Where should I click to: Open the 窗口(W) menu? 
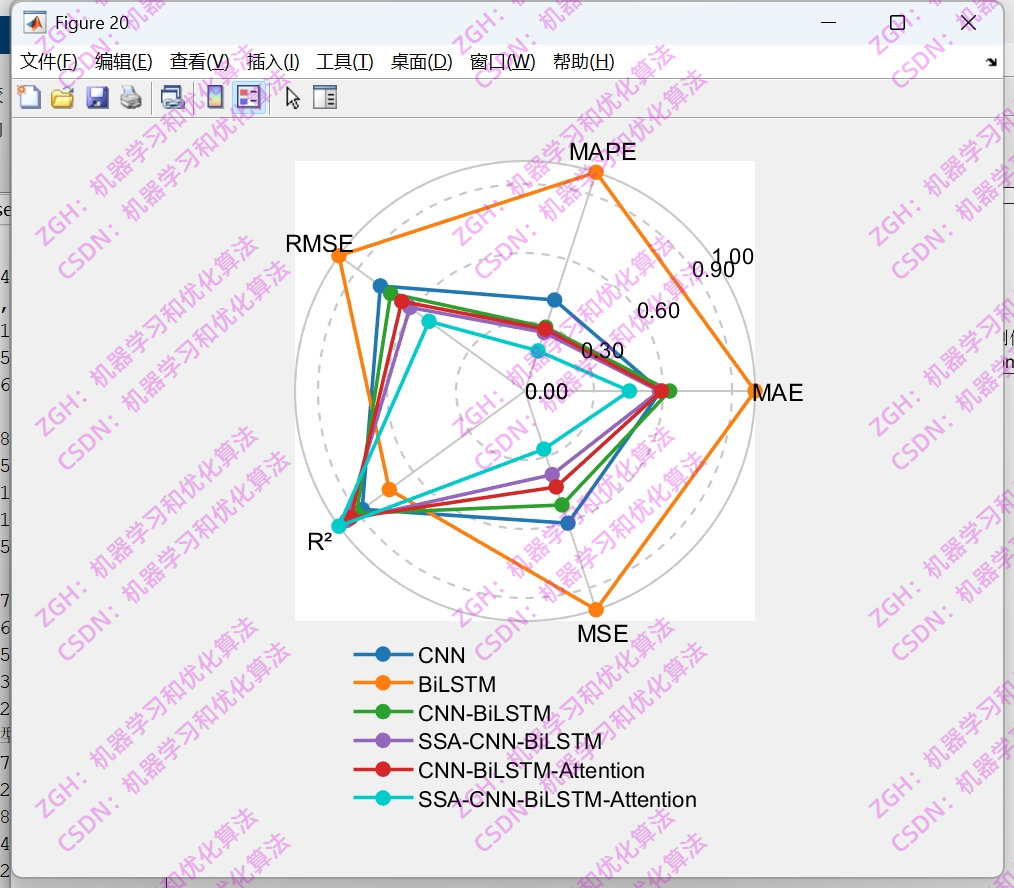[502, 62]
